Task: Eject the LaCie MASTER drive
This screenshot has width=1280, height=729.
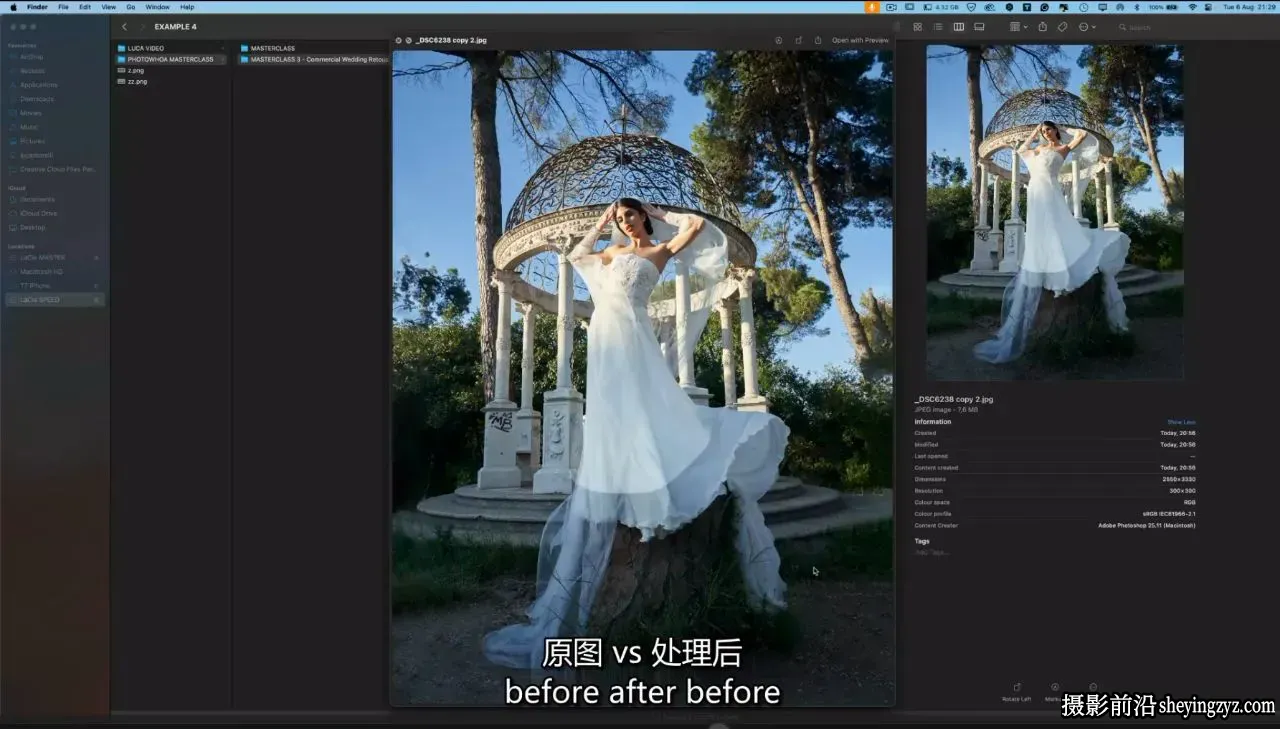Action: [96, 258]
